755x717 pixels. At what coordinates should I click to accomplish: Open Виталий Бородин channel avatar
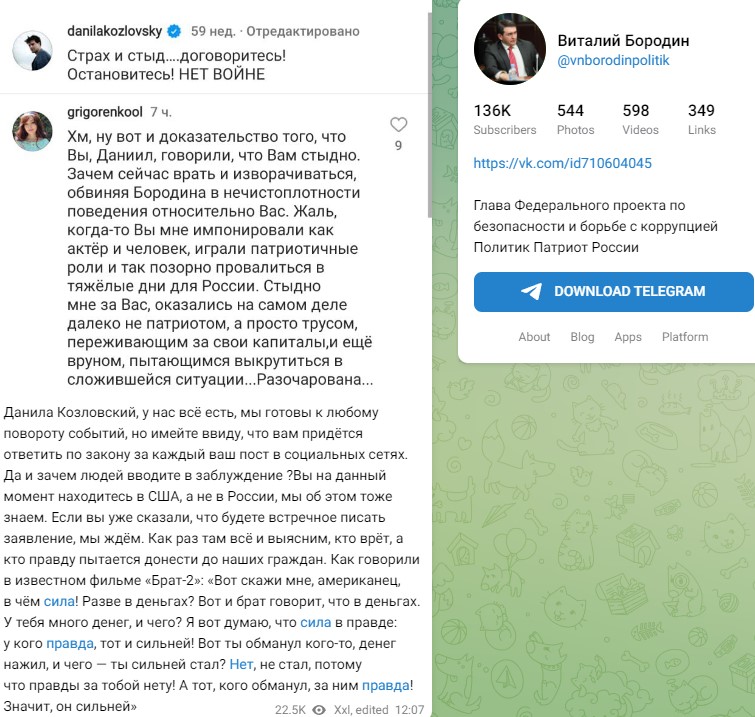pyautogui.click(x=509, y=50)
